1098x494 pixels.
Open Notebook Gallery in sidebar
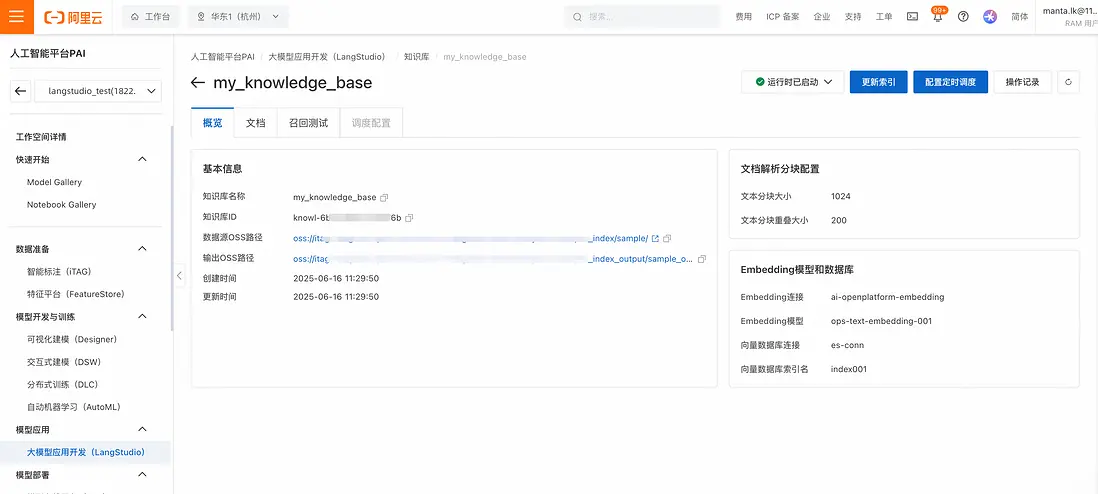pos(62,205)
